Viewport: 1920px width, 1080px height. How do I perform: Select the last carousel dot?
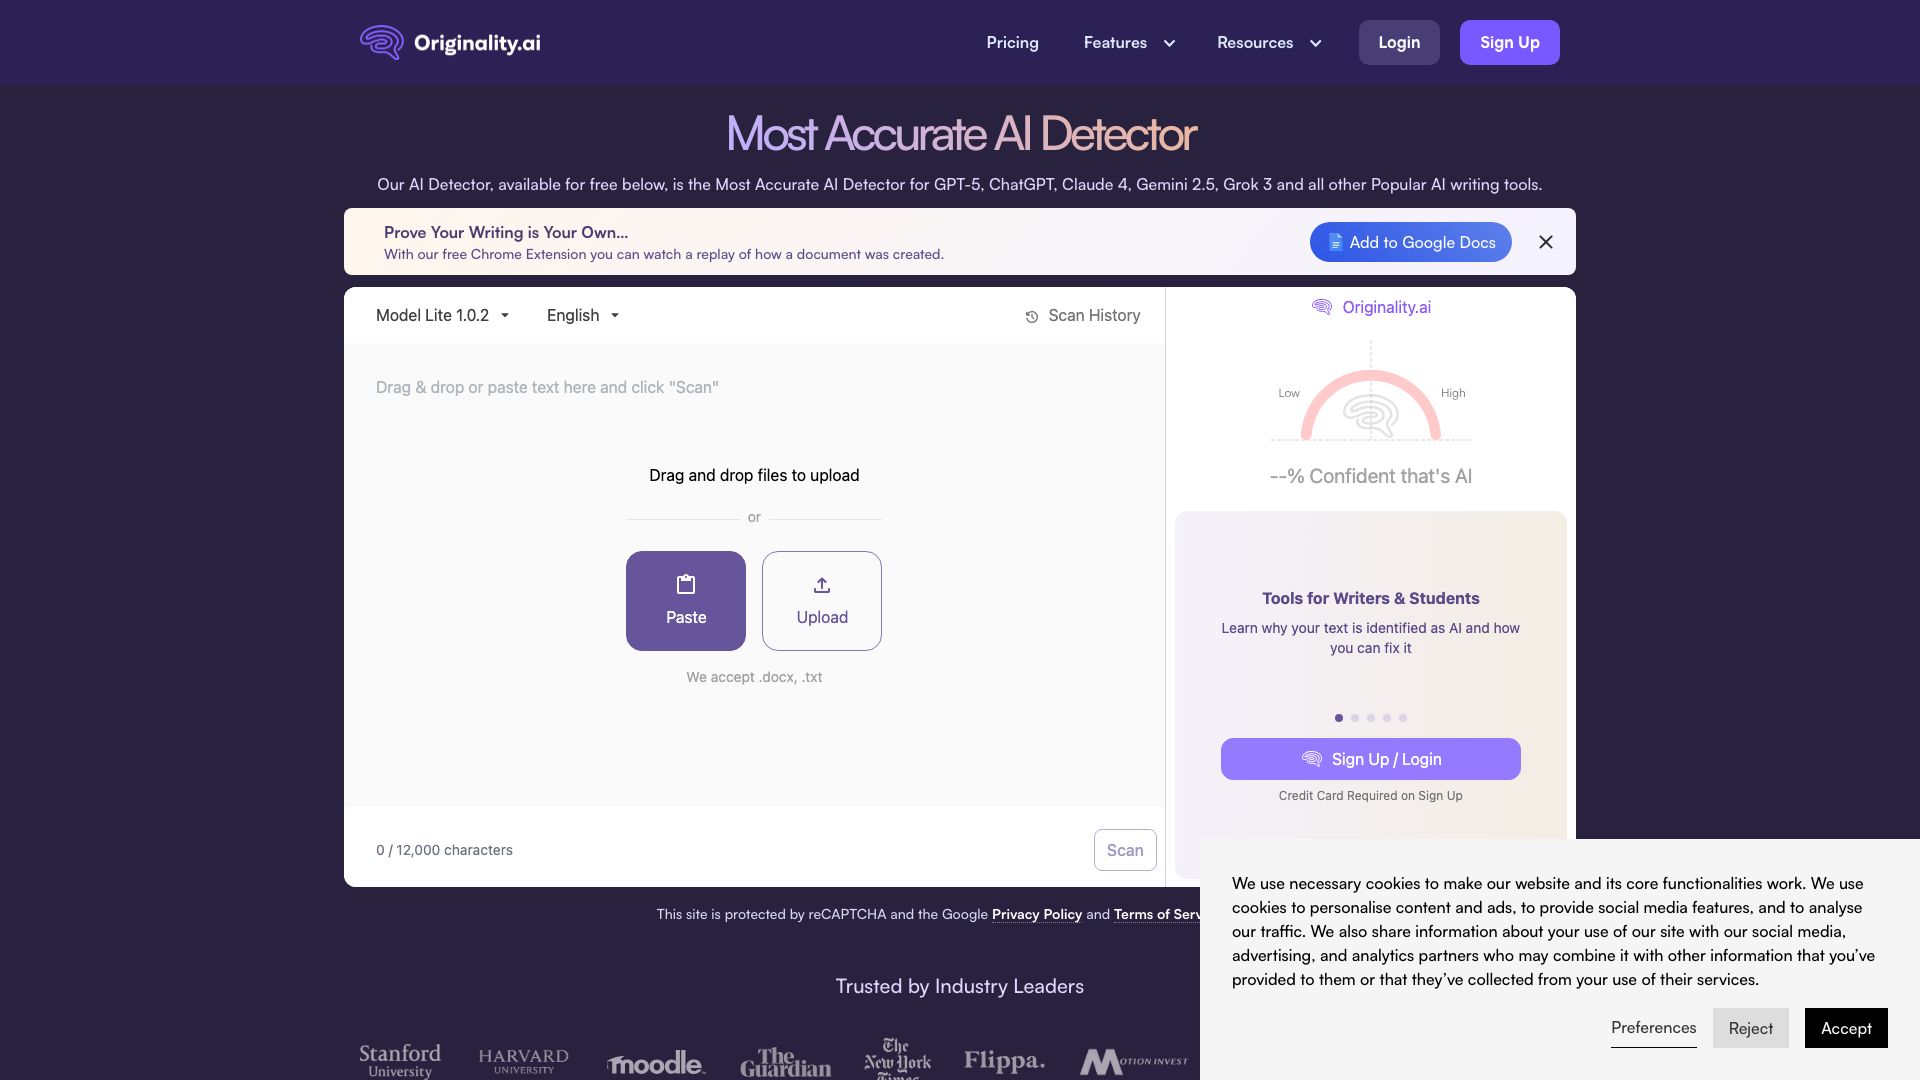tap(1403, 717)
